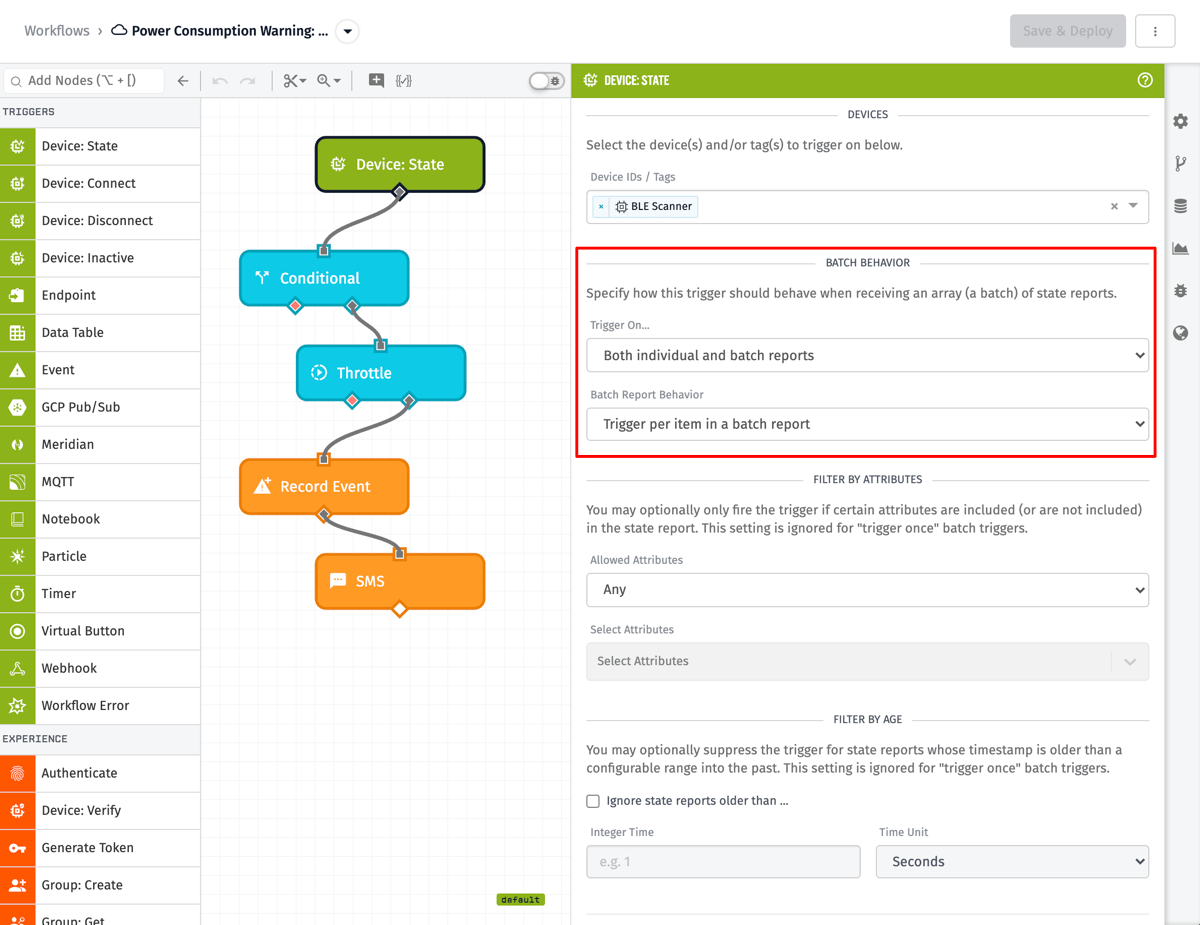Open the payload variables braces icon
The image size is (1200, 925).
(404, 81)
